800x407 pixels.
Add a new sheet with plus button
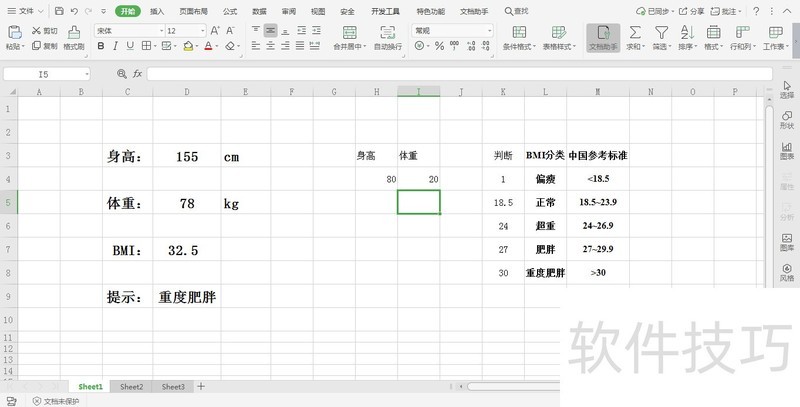(201, 387)
